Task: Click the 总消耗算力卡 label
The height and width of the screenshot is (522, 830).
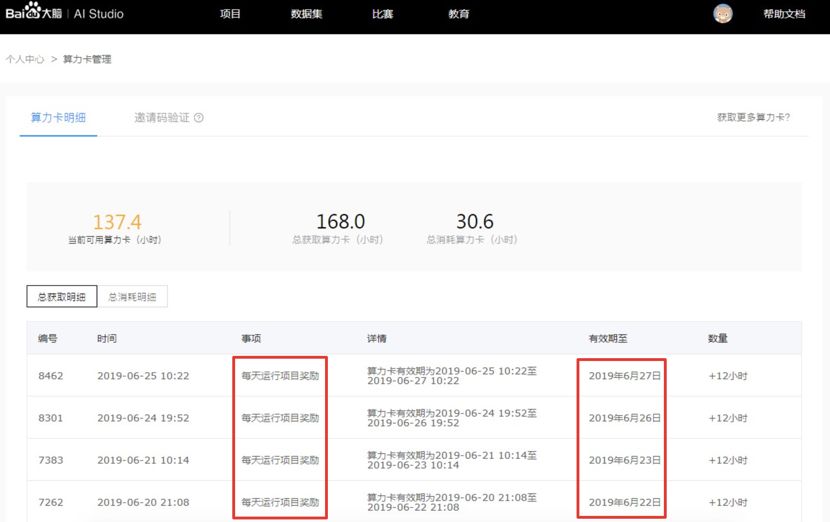Action: 472,239
